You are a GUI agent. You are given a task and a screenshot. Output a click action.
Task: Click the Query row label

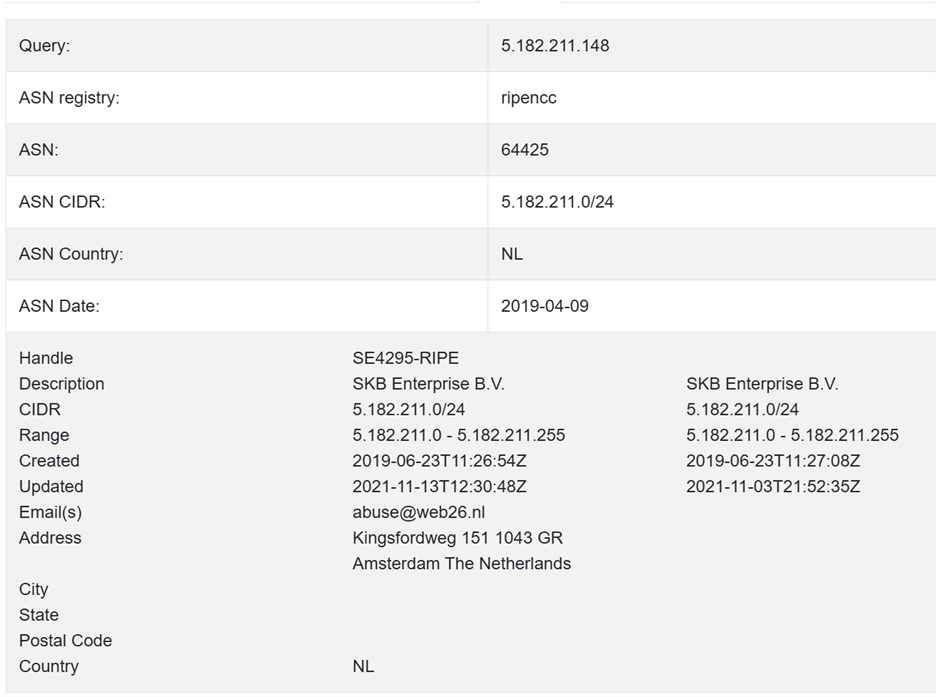click(44, 46)
